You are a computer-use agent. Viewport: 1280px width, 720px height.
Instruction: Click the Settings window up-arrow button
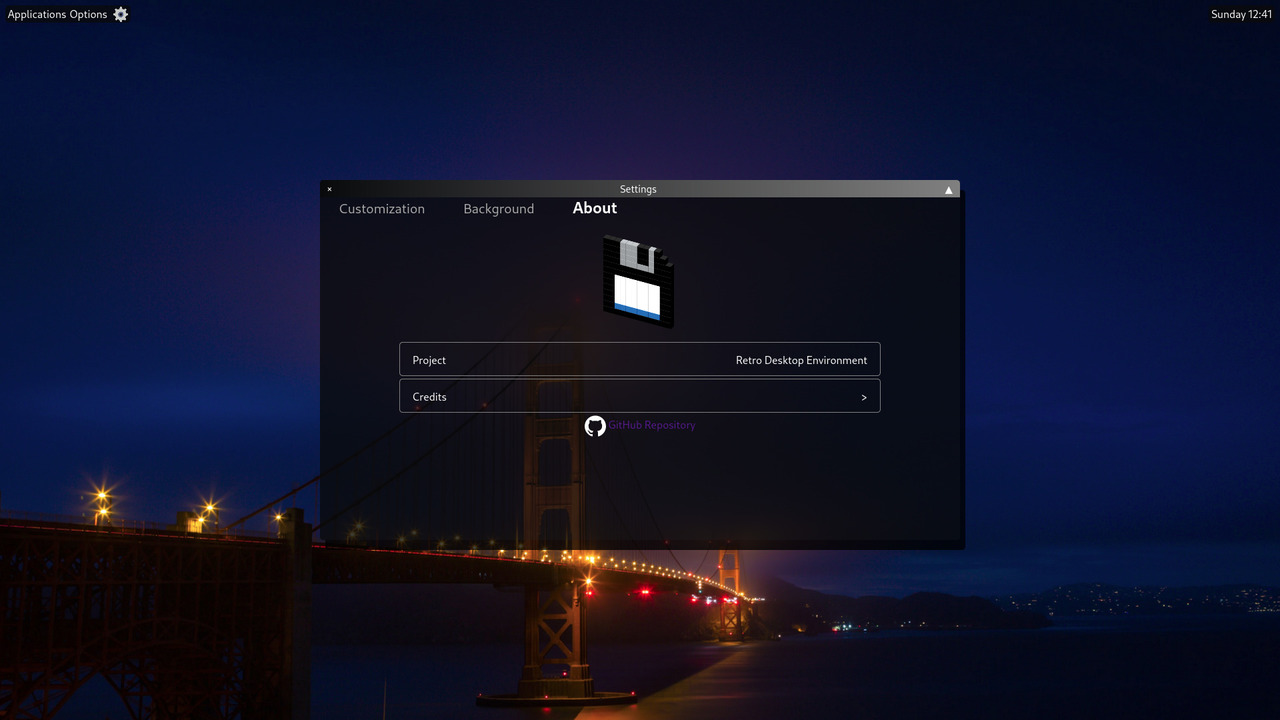[x=949, y=189]
